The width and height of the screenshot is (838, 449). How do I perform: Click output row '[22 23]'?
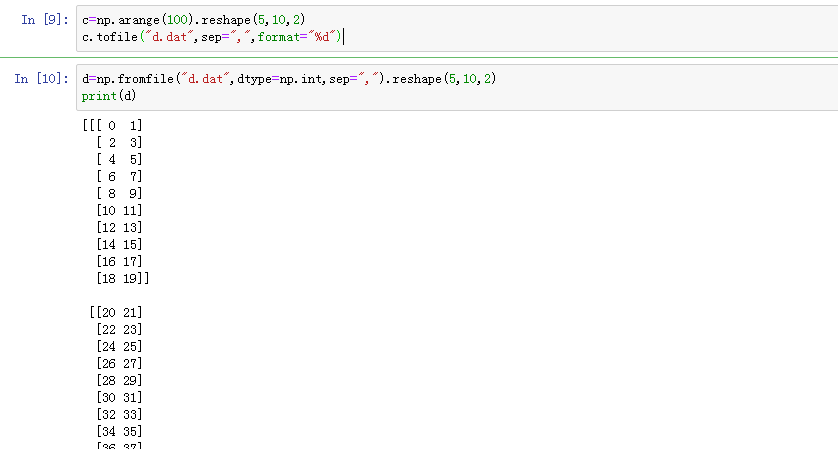pos(119,330)
